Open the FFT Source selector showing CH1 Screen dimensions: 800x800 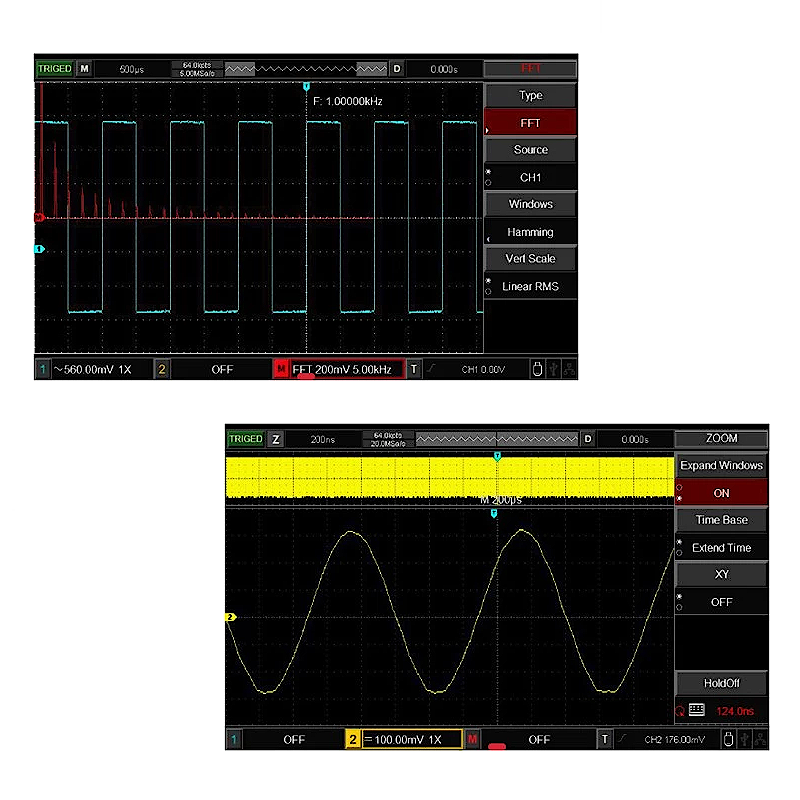pos(530,149)
